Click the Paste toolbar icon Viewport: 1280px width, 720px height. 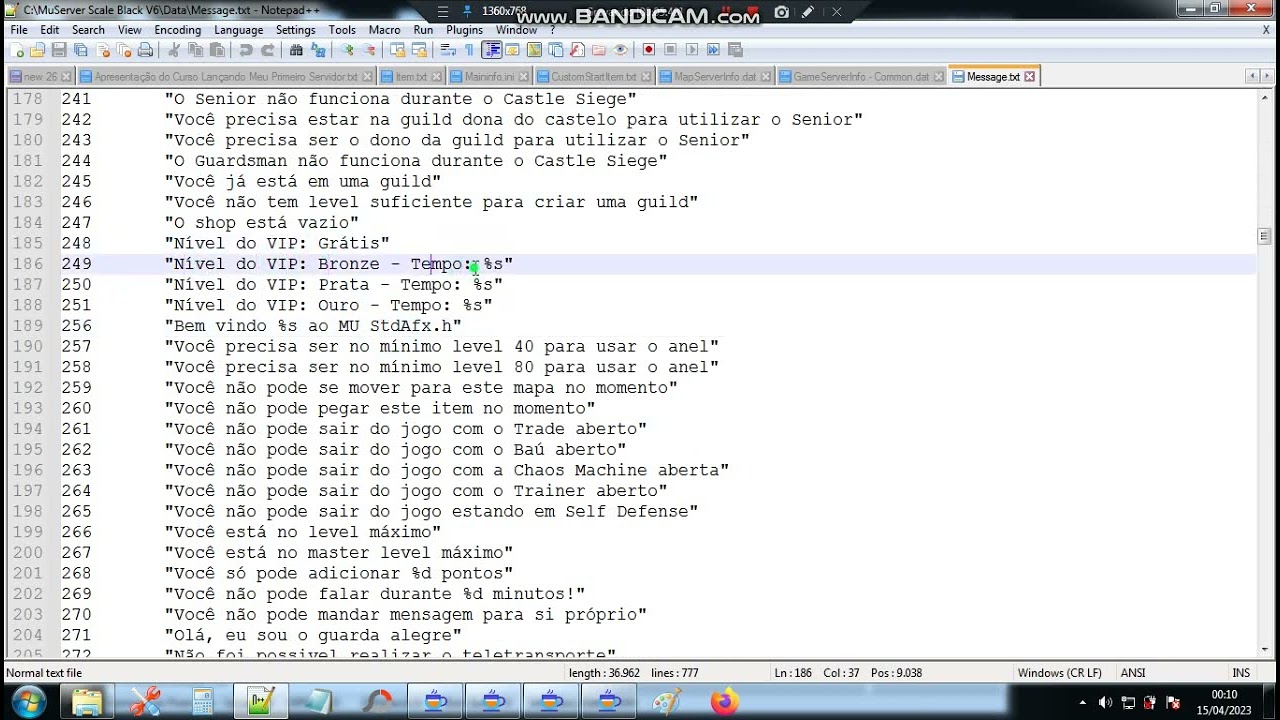tap(216, 50)
